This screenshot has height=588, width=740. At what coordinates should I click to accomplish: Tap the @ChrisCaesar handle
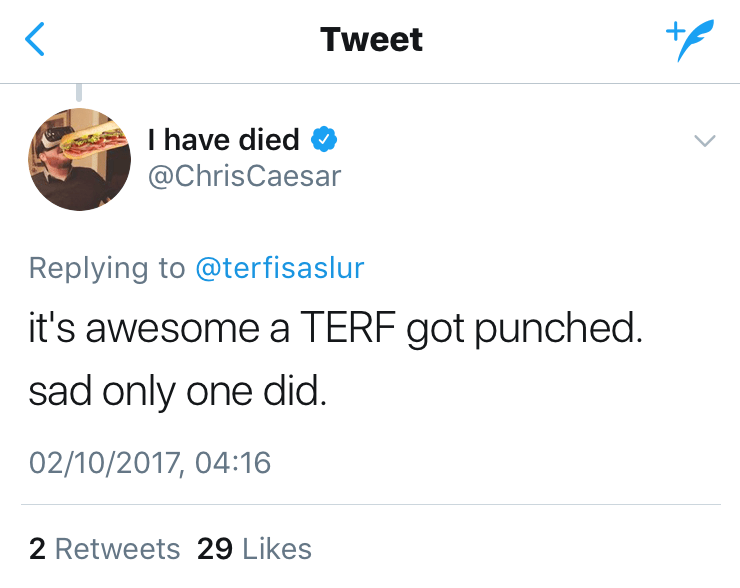click(x=244, y=176)
